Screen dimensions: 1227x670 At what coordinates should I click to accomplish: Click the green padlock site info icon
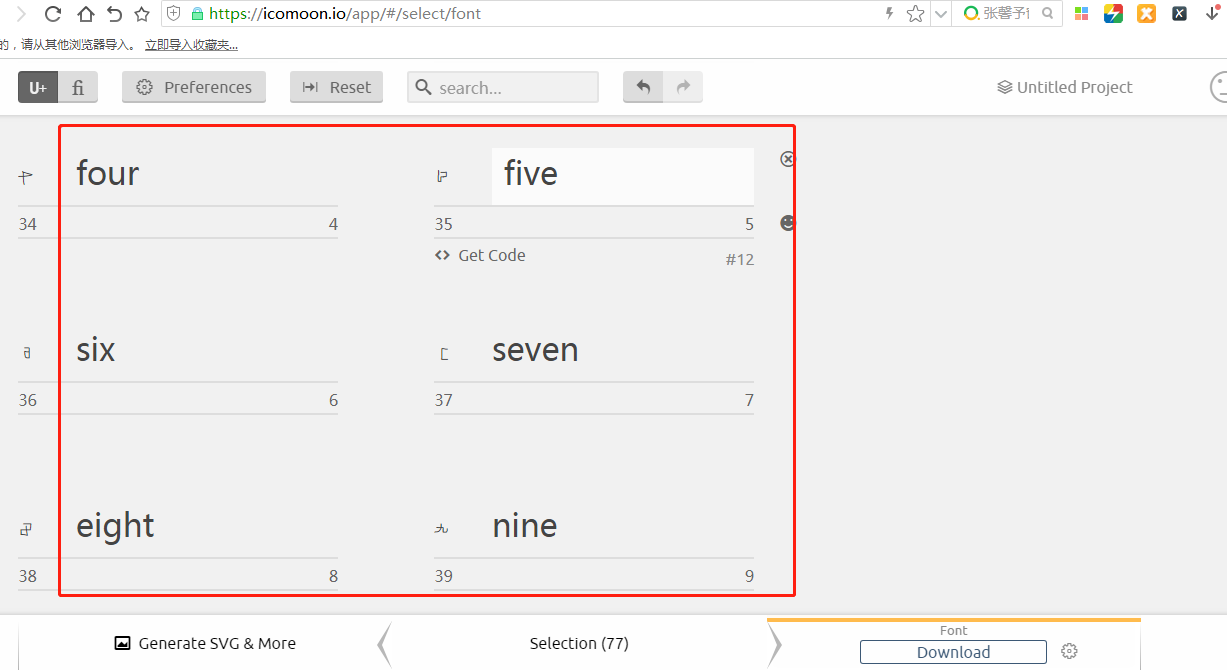197,14
